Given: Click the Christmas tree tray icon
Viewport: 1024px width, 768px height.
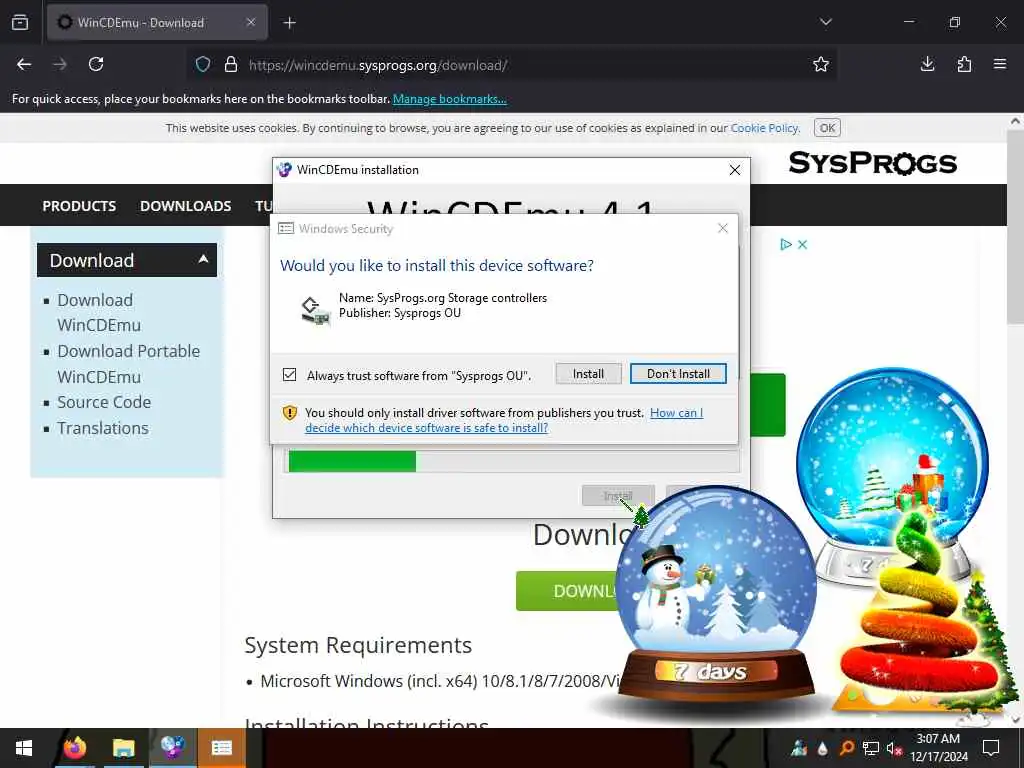Looking at the screenshot, I should point(799,748).
